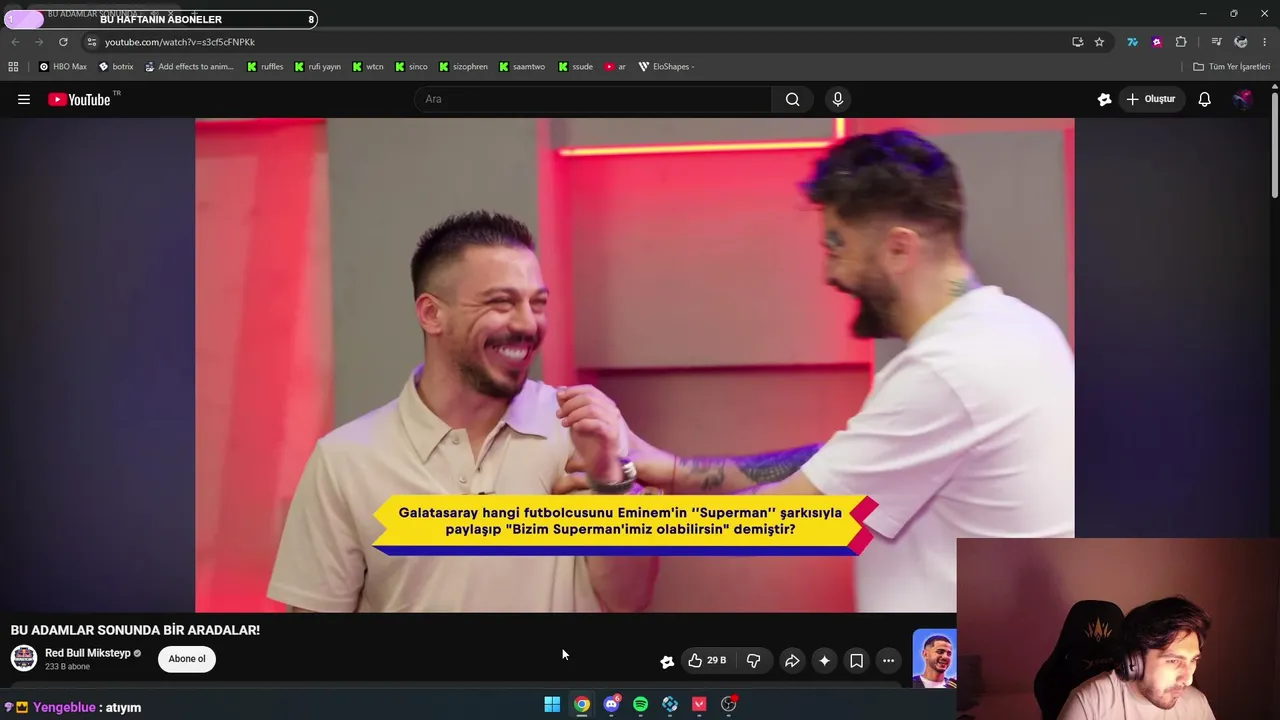The width and height of the screenshot is (1280, 720).
Task: Click the page vertical scrollbar
Action: (1274, 143)
